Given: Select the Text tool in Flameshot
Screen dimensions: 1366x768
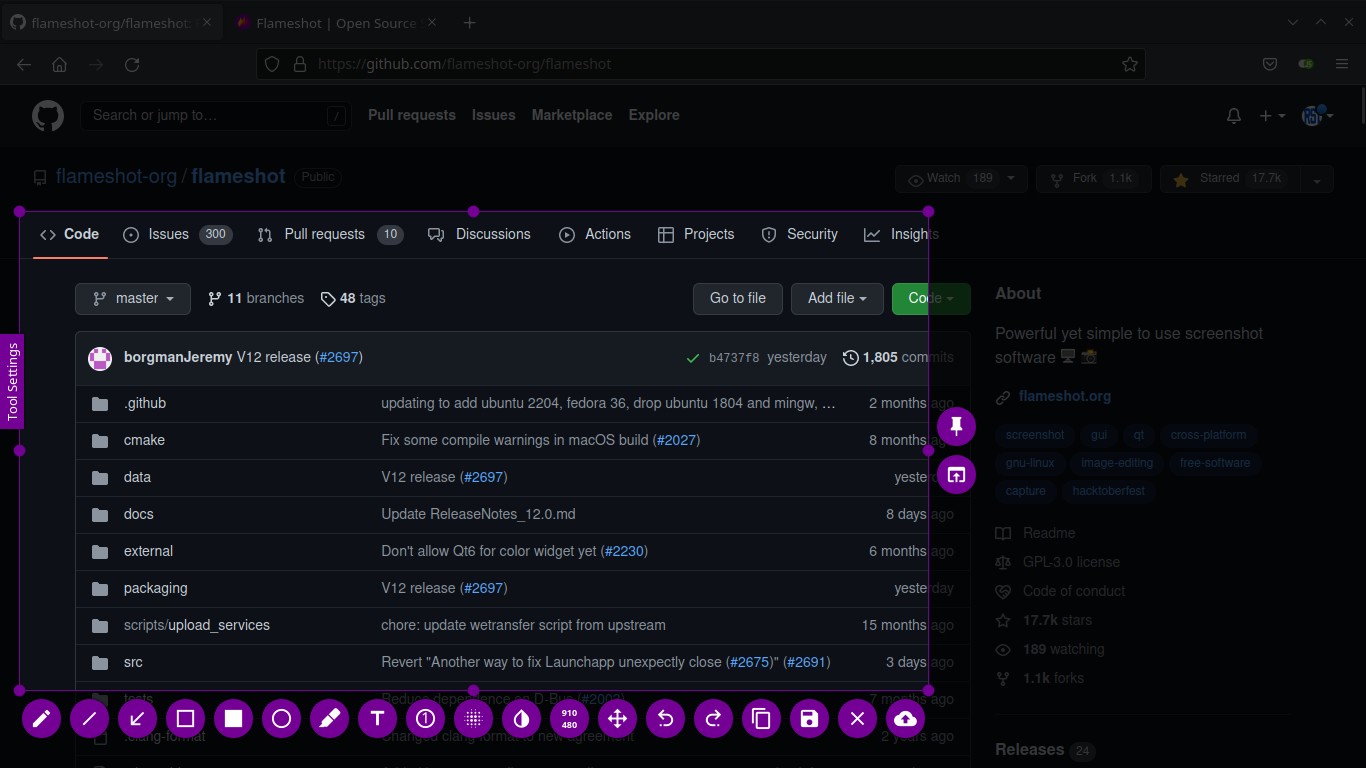Looking at the screenshot, I should (x=377, y=718).
